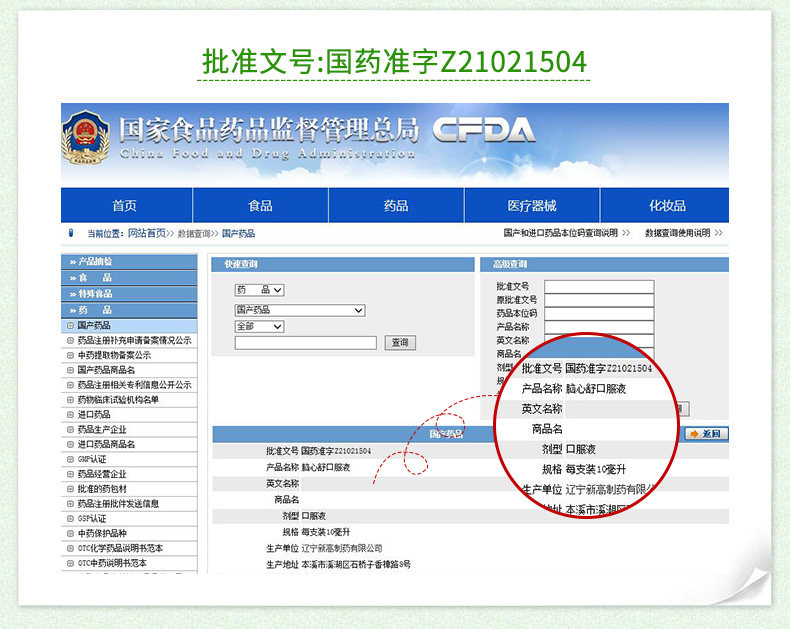Click the 返回 button with arrow
Screen dimensions: 790x629
(706, 433)
